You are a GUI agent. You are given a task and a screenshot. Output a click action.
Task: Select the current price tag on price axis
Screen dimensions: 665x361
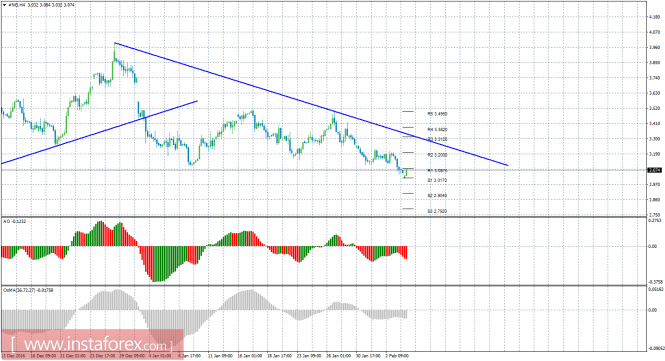point(654,170)
